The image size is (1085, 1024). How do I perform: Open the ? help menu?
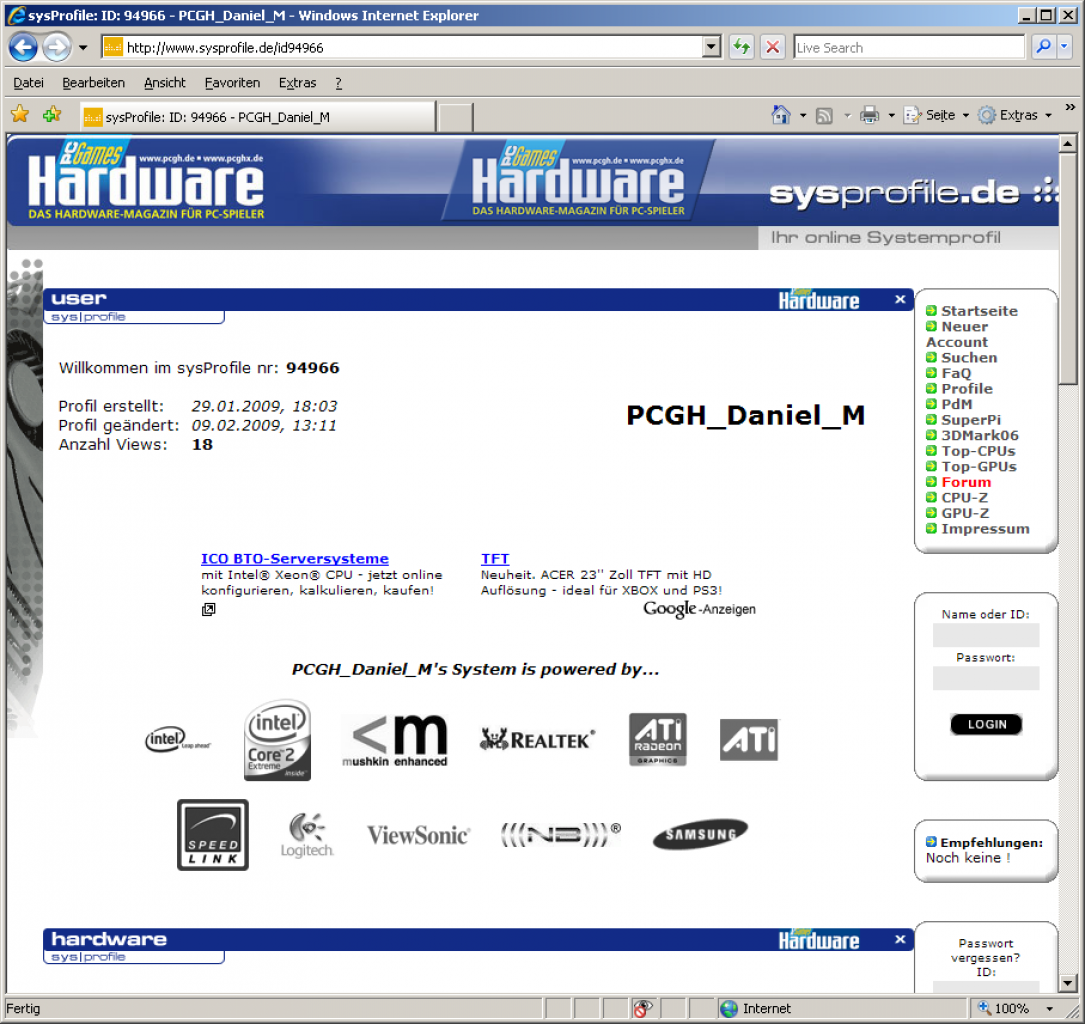pyautogui.click(x=338, y=82)
